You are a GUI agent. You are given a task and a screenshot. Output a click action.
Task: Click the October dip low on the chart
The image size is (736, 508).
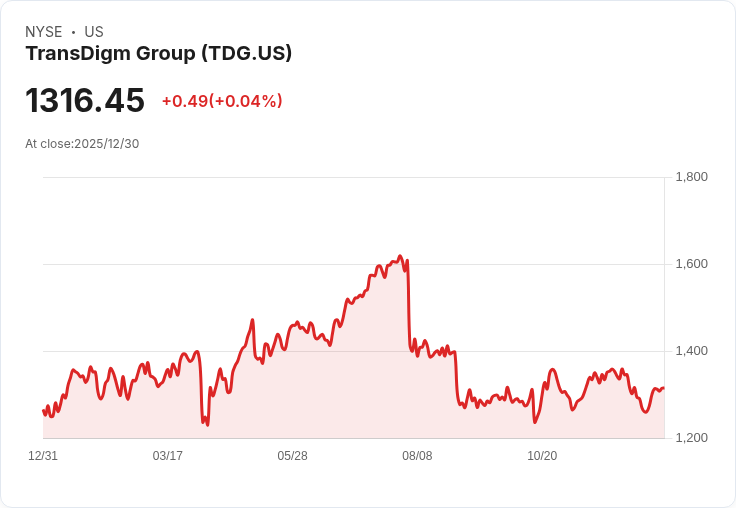click(x=535, y=422)
